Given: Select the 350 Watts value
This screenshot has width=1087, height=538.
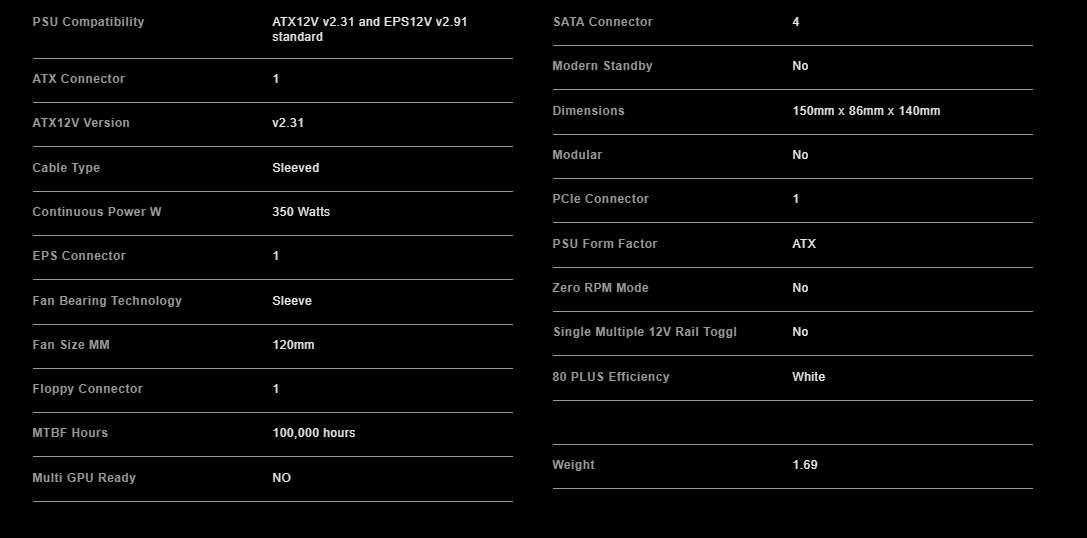Looking at the screenshot, I should coord(300,212).
